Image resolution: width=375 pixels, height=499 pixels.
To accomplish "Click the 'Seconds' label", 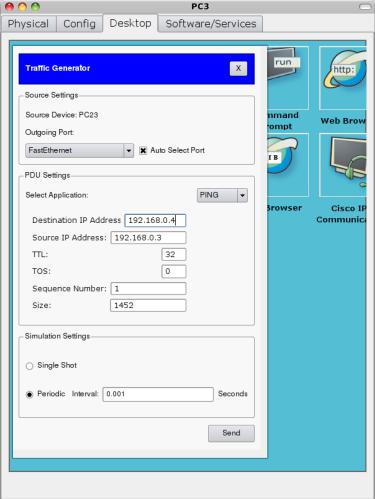I will click(x=233, y=394).
